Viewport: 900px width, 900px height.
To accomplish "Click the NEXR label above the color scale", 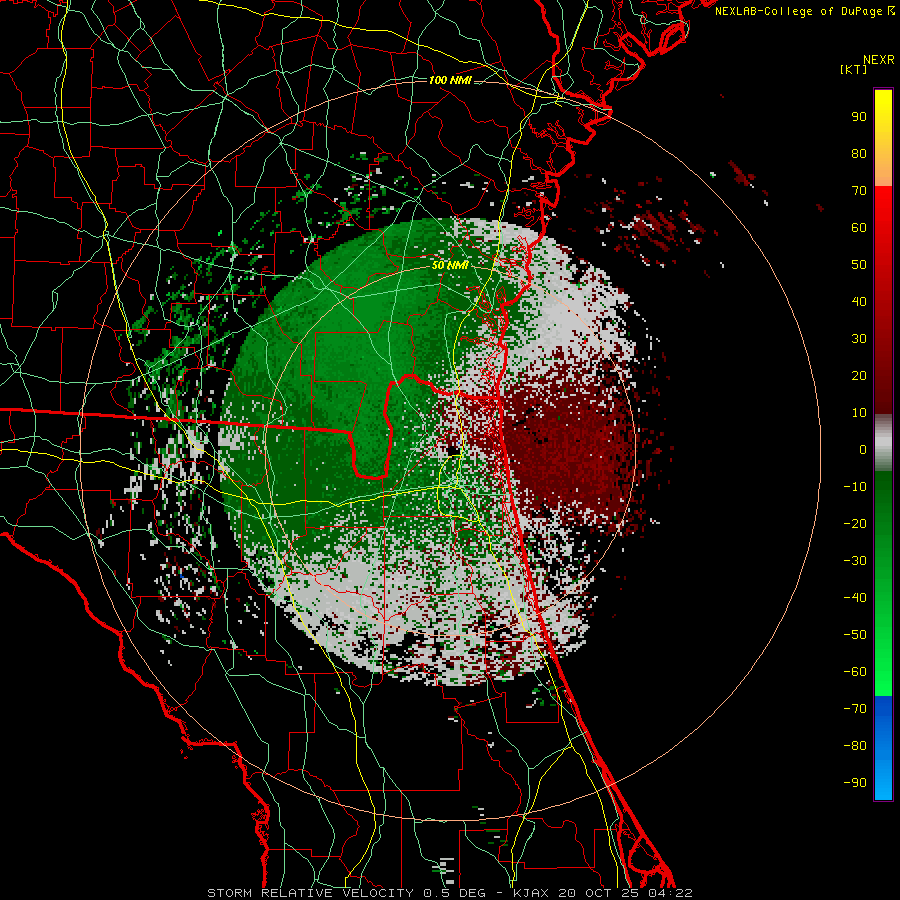I will (879, 60).
